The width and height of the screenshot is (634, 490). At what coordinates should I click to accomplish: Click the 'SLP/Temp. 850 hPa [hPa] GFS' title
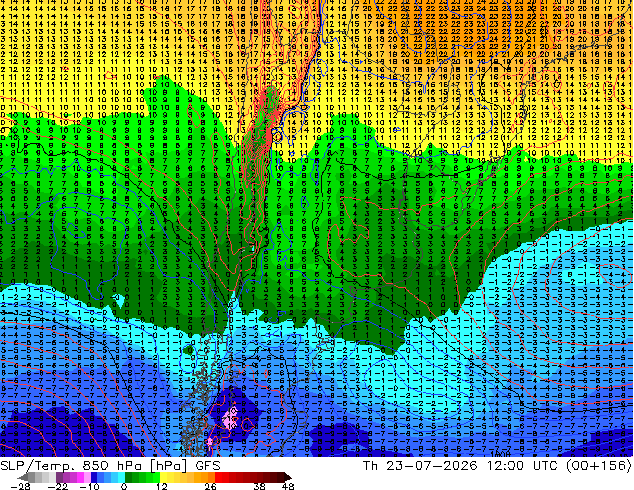(110, 465)
